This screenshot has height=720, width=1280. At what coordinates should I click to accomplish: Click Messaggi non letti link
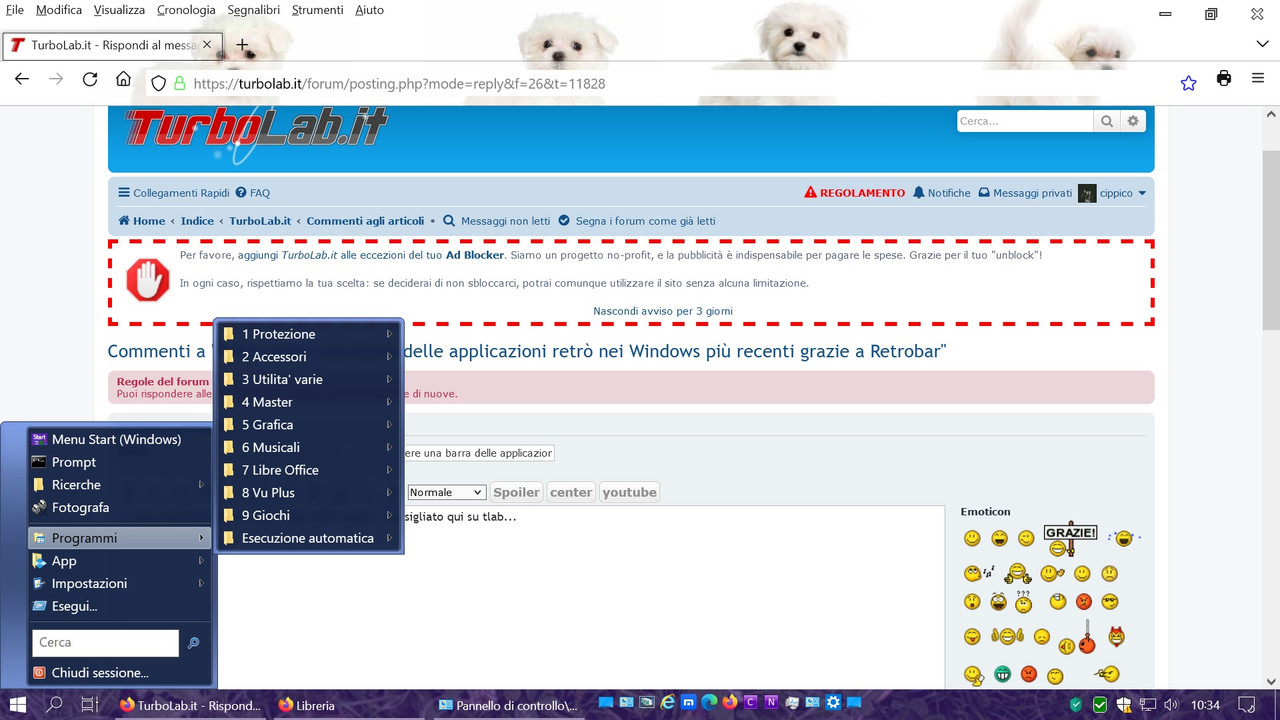tap(496, 221)
